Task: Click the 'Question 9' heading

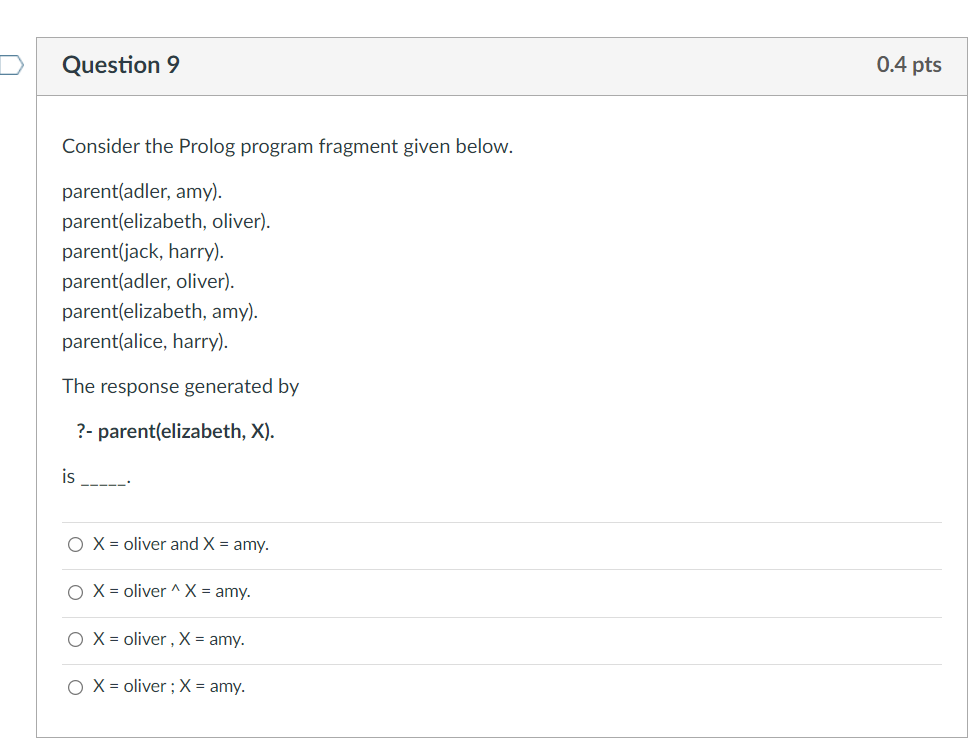Action: coord(121,65)
